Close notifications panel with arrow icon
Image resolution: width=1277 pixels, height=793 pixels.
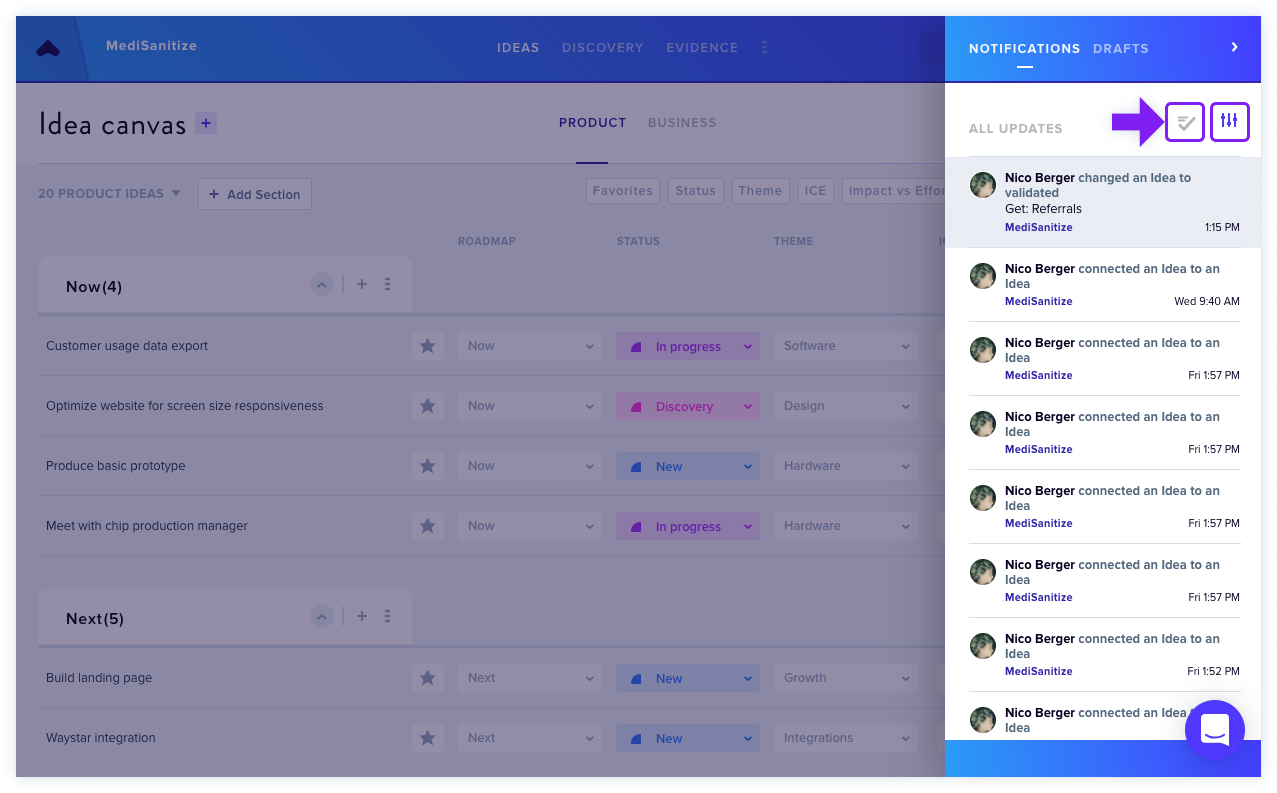point(1235,47)
